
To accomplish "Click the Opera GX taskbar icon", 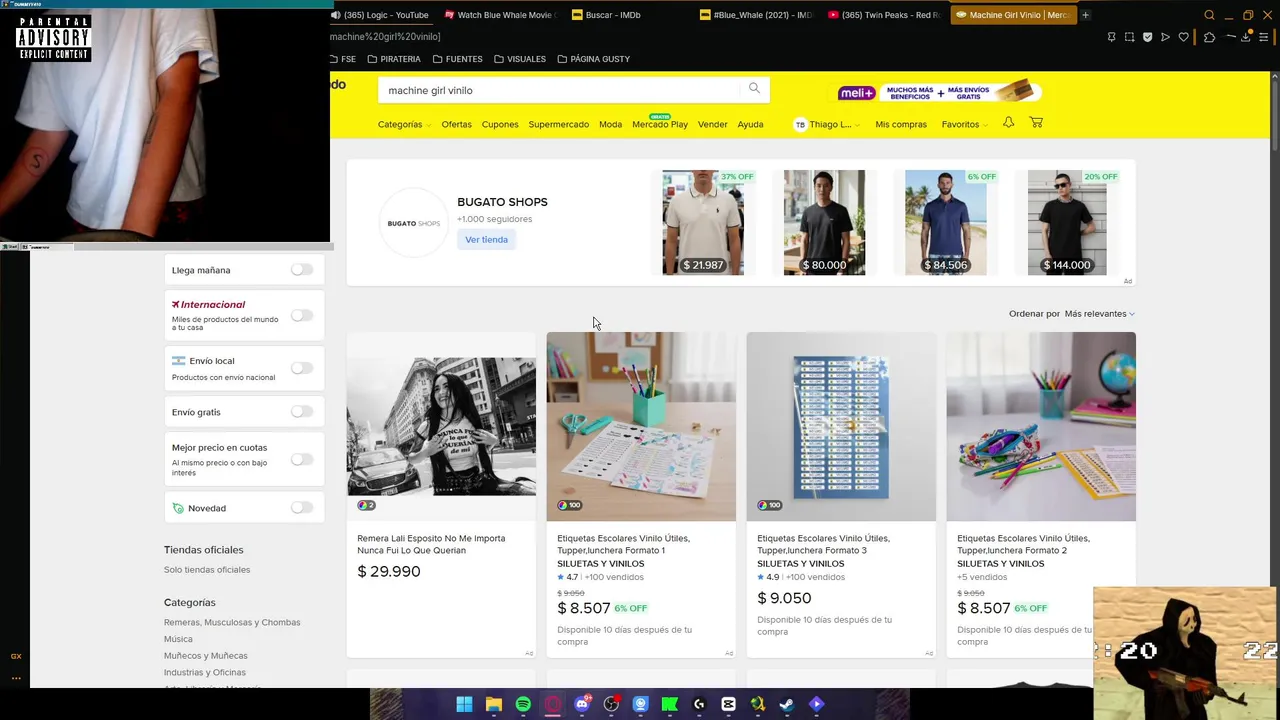I will tap(553, 704).
